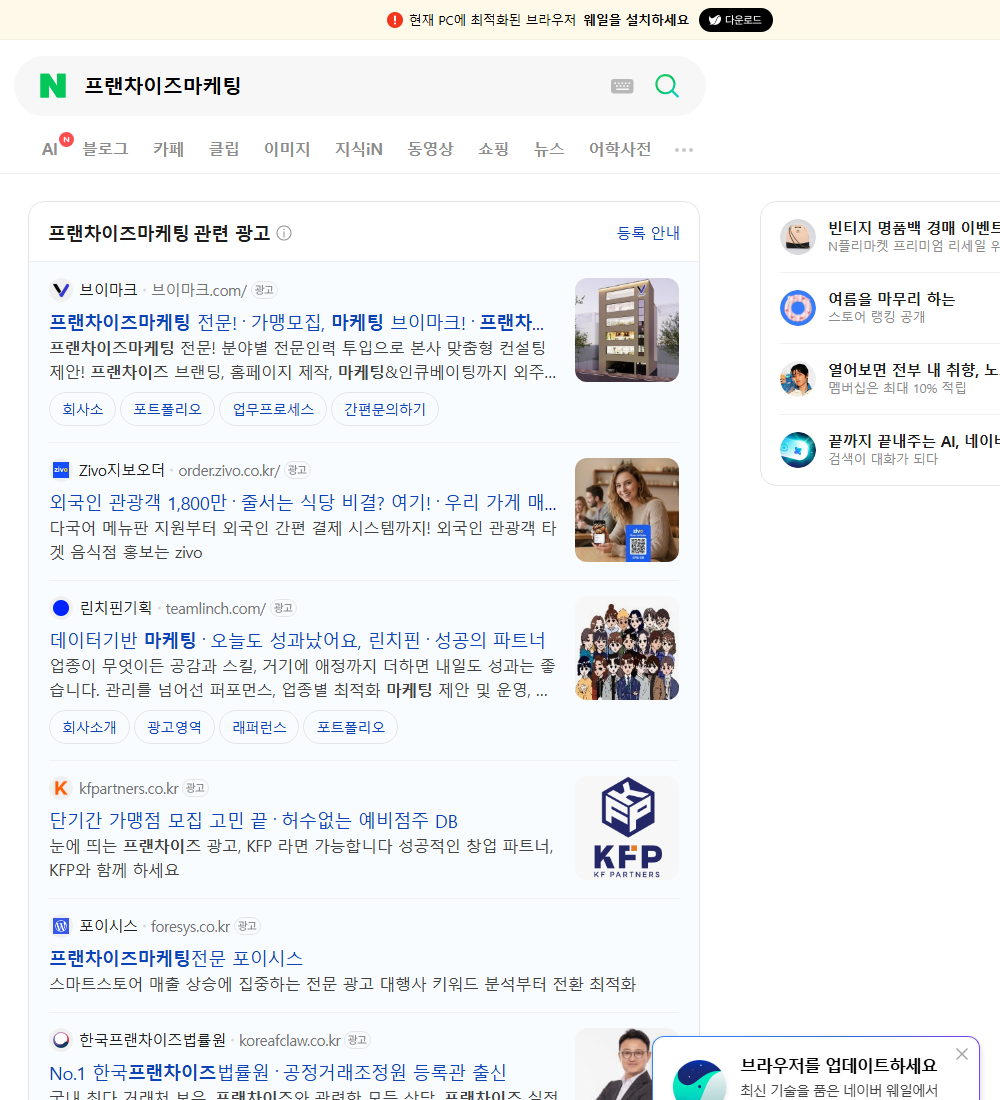Click the 웨일을 설치하세요 banner text
1000x1100 pixels.
636,20
